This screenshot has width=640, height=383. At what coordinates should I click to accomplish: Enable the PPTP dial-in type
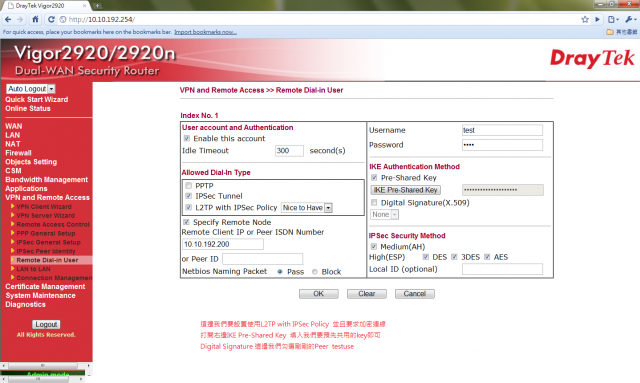pyautogui.click(x=189, y=186)
